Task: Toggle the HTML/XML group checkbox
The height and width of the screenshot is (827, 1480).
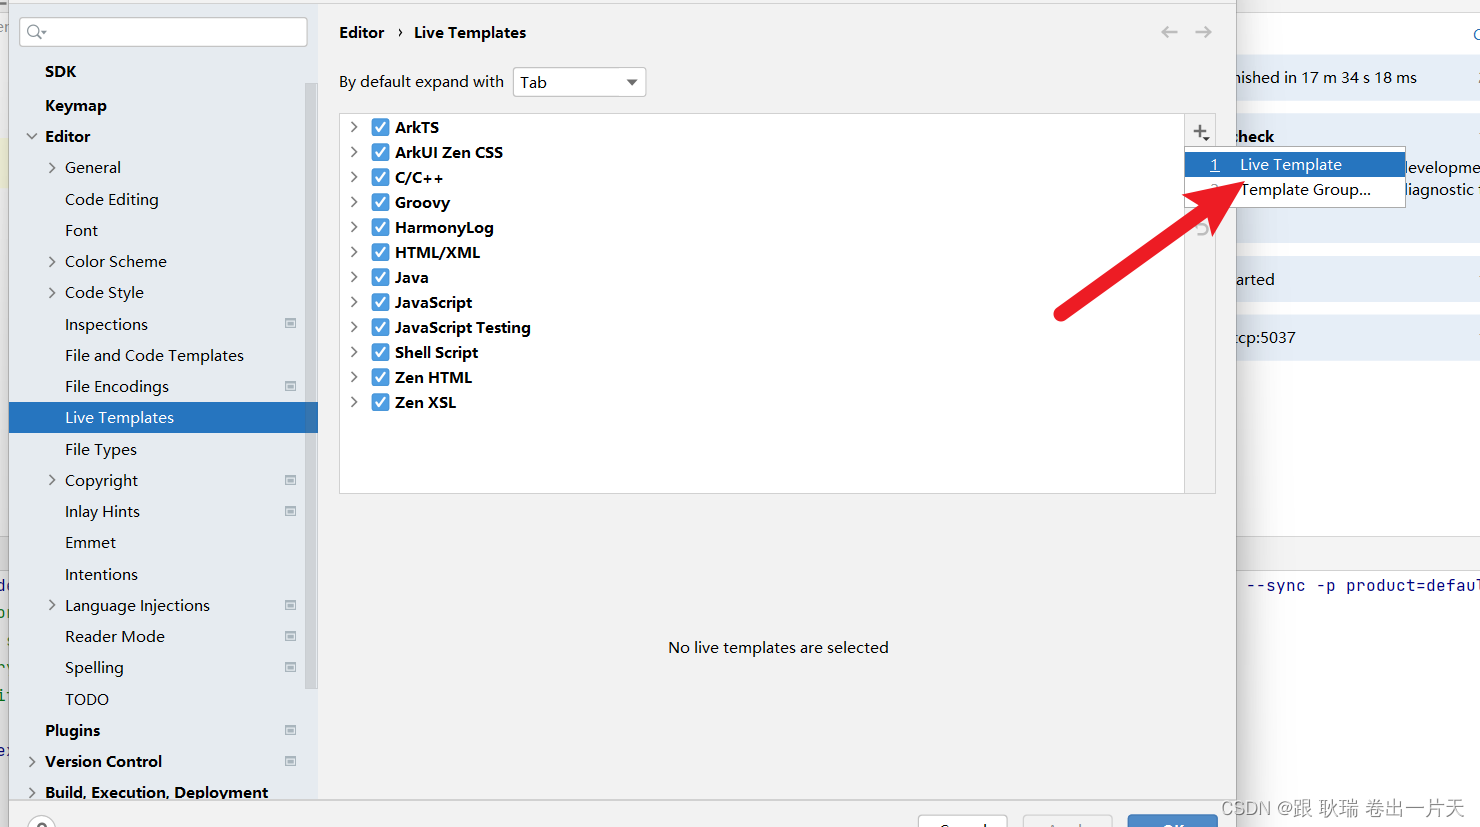Action: pyautogui.click(x=380, y=252)
